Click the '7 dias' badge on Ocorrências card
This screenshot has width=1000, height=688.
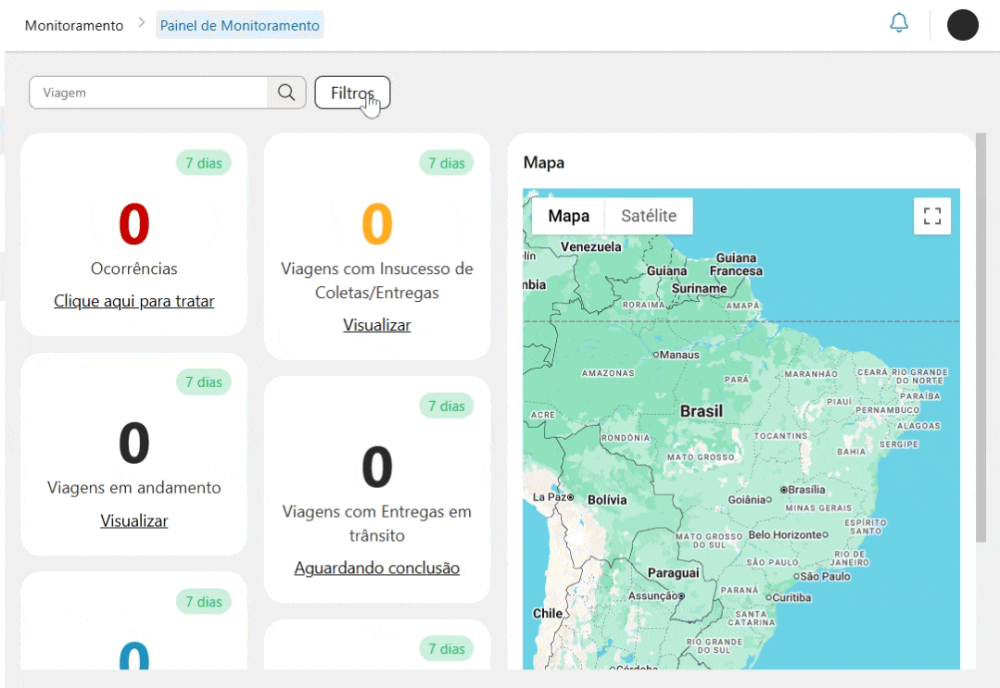pyautogui.click(x=203, y=162)
